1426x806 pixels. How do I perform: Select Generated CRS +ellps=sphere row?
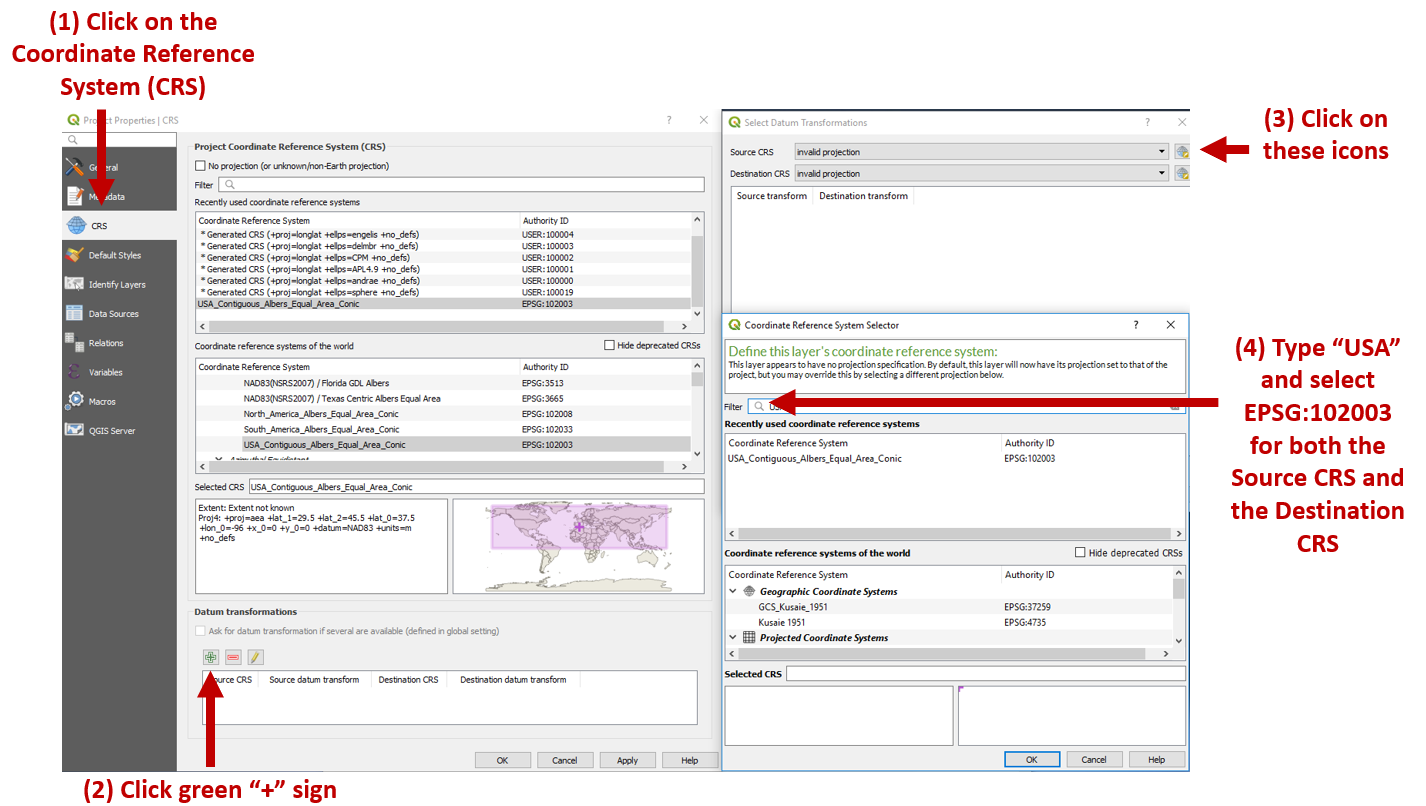click(443, 292)
